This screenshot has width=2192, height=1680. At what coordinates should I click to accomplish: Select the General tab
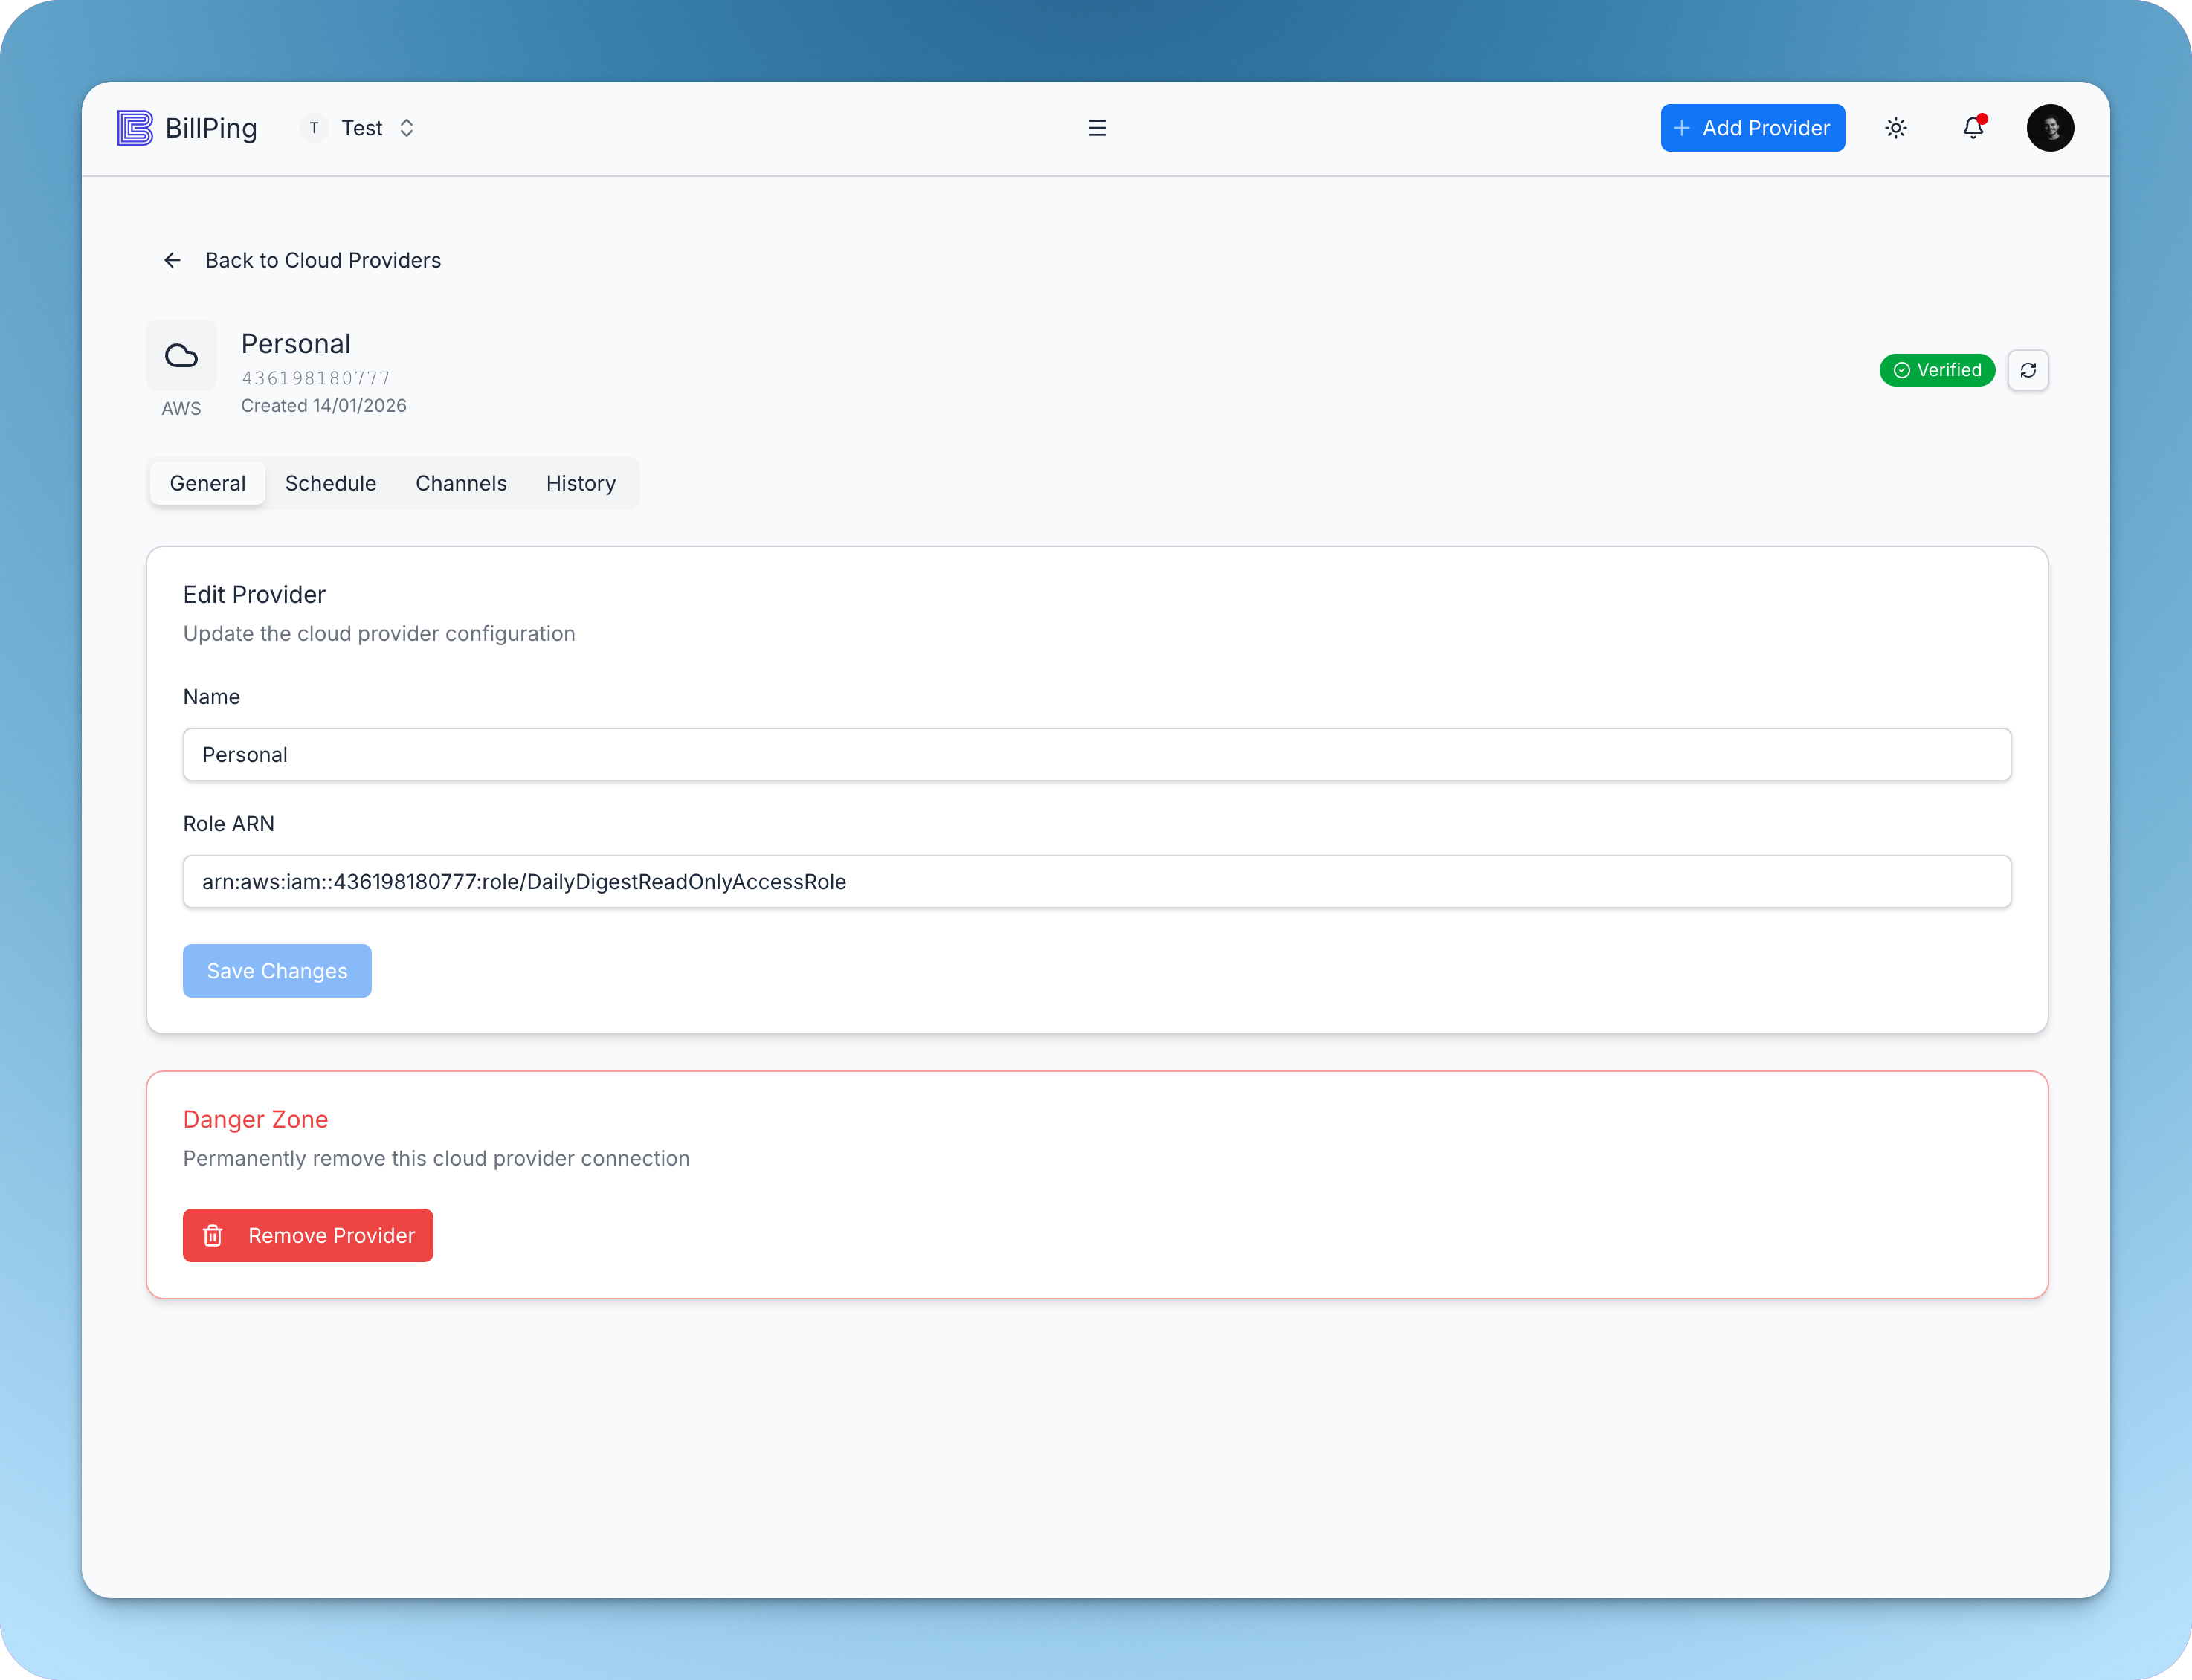tap(207, 483)
